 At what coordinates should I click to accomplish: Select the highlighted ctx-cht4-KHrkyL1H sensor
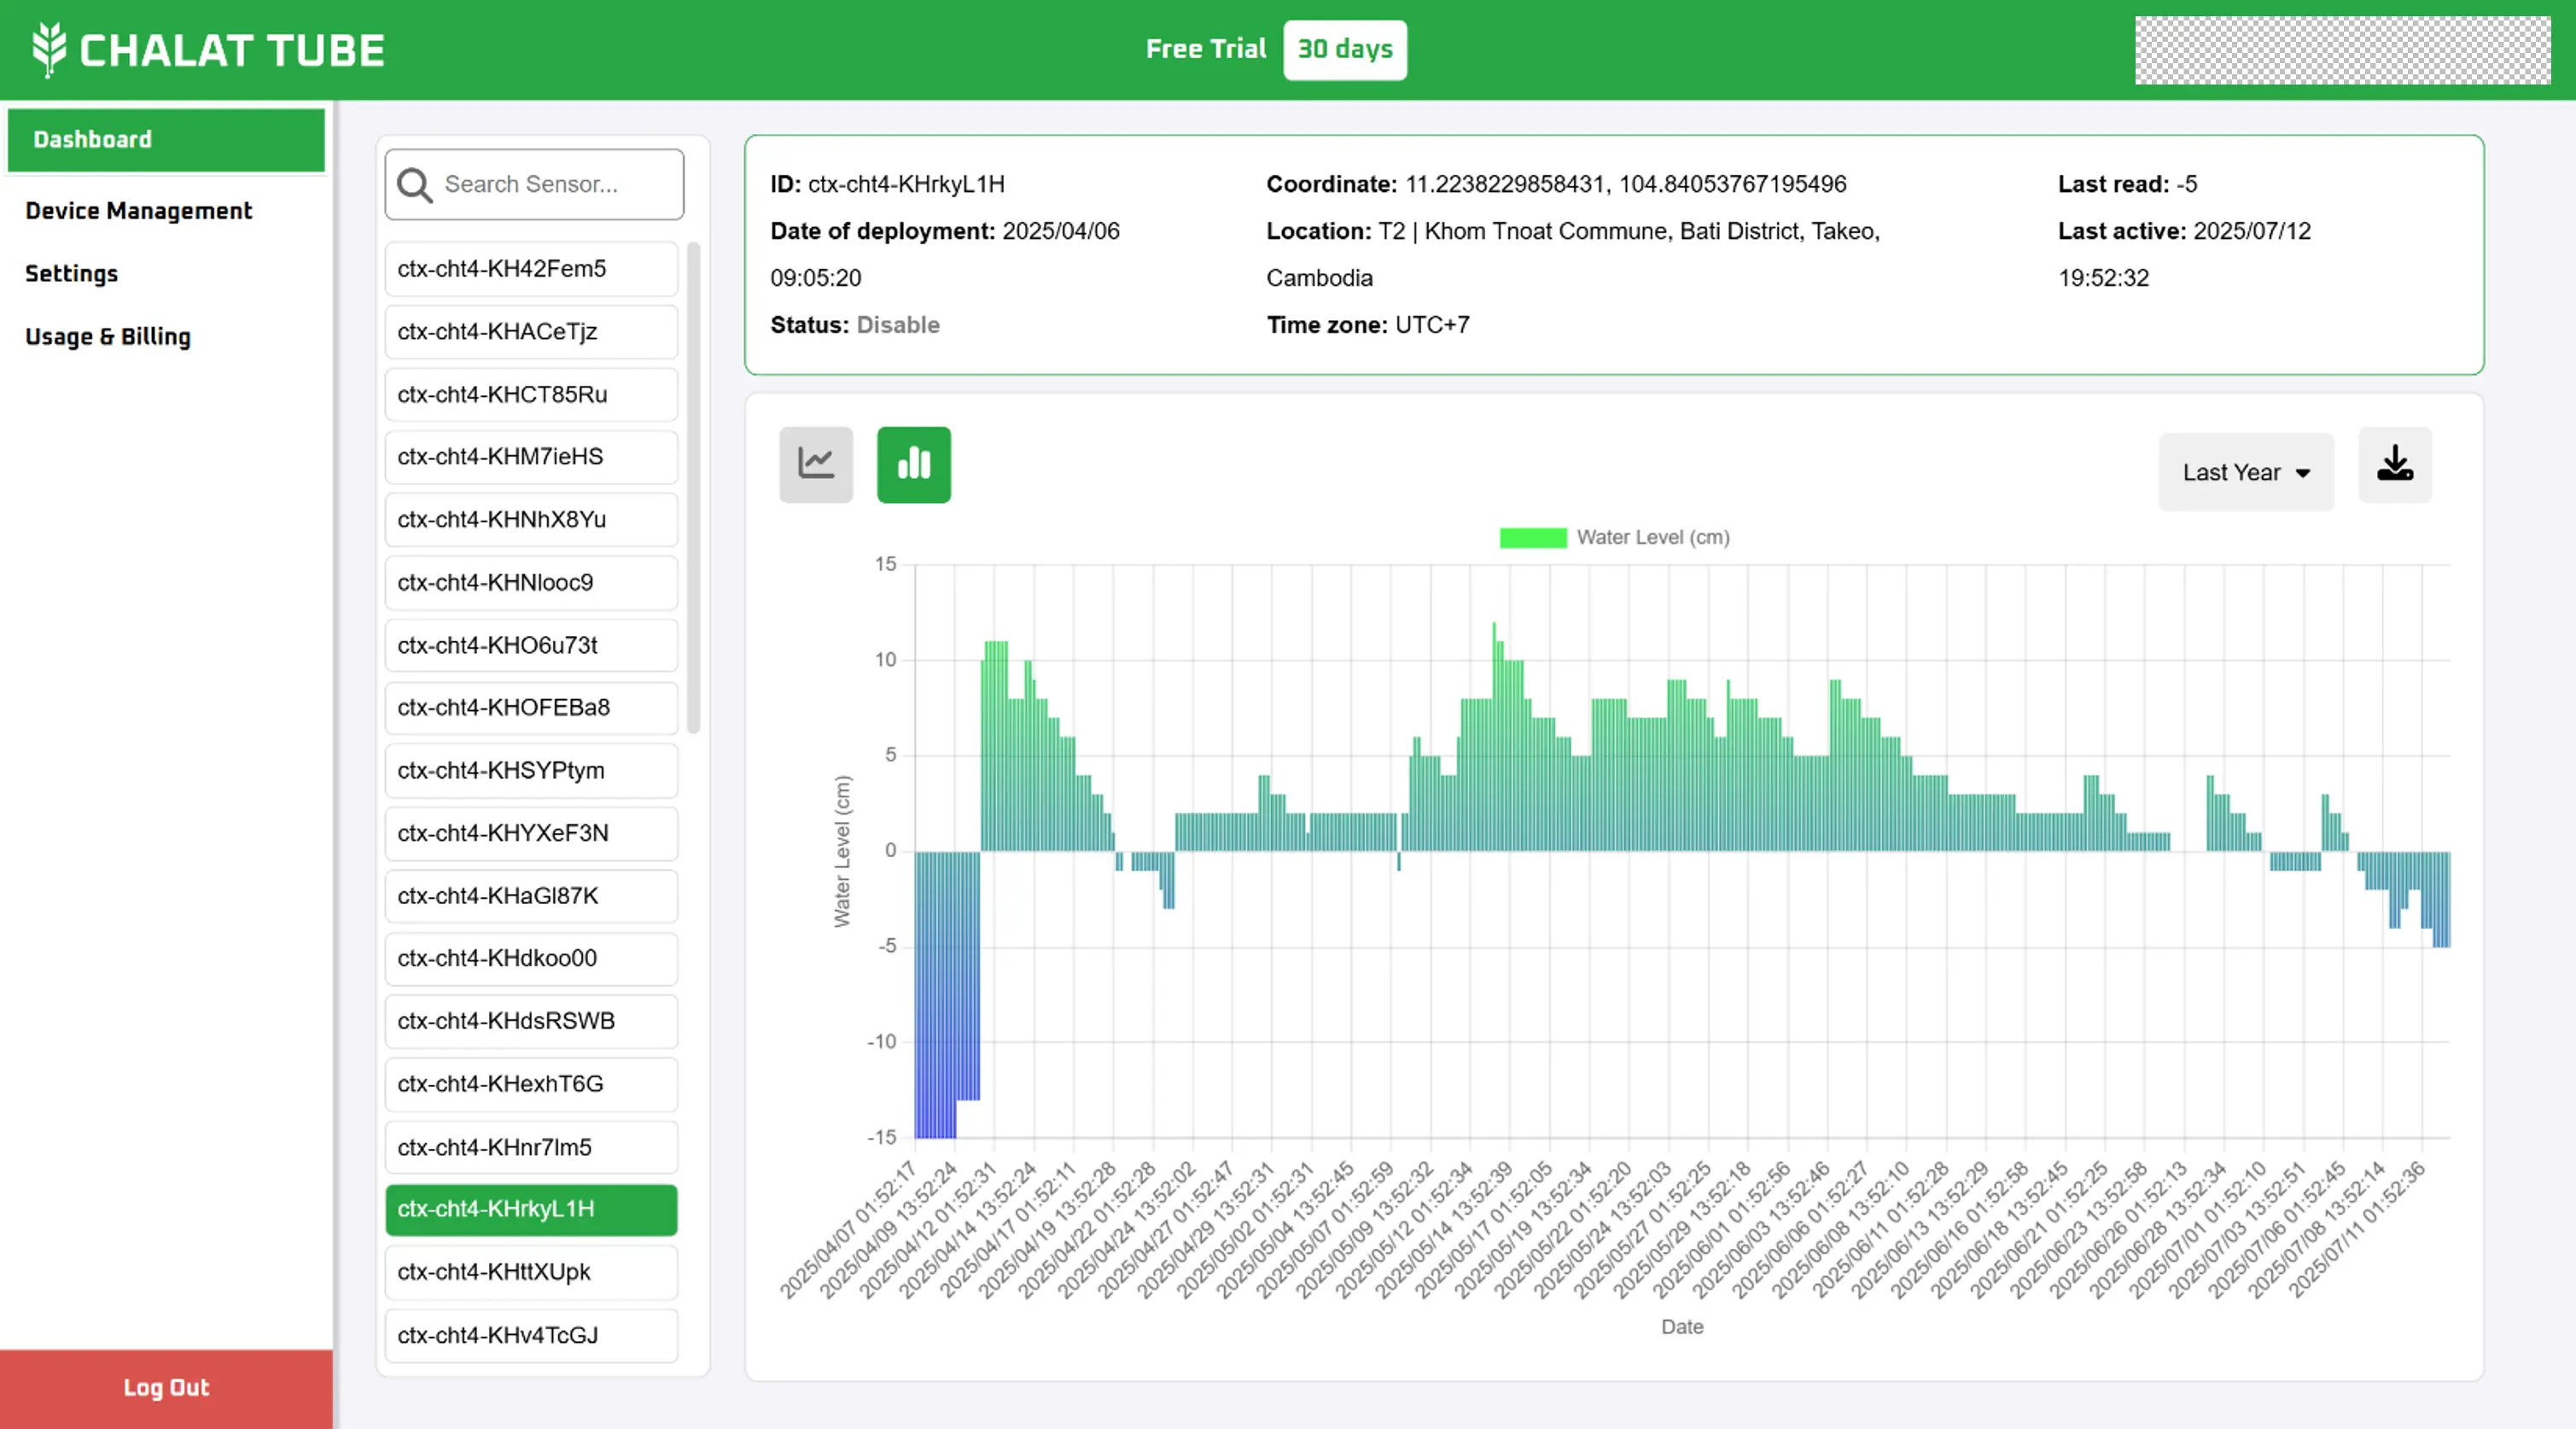[x=530, y=1208]
